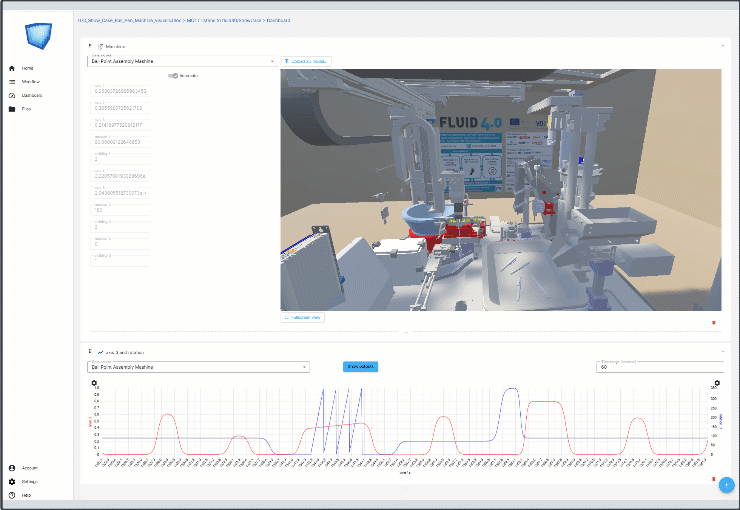Collapse the top 3D panel using corner chevron

point(722,46)
